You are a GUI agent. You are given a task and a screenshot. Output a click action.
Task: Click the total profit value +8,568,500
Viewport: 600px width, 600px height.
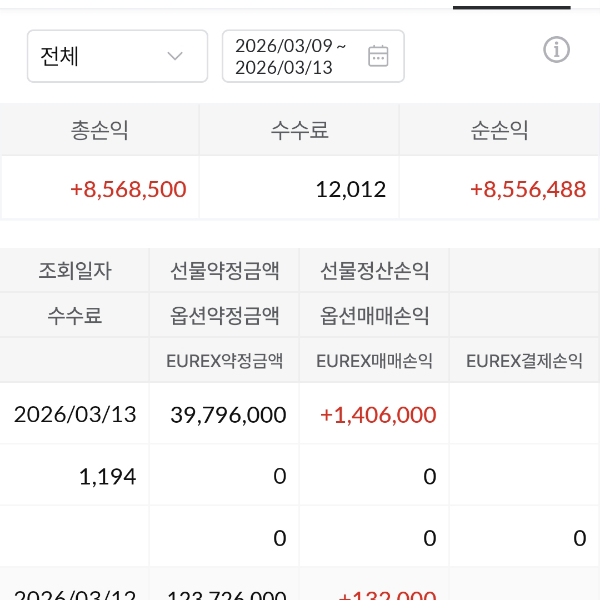pos(128,189)
